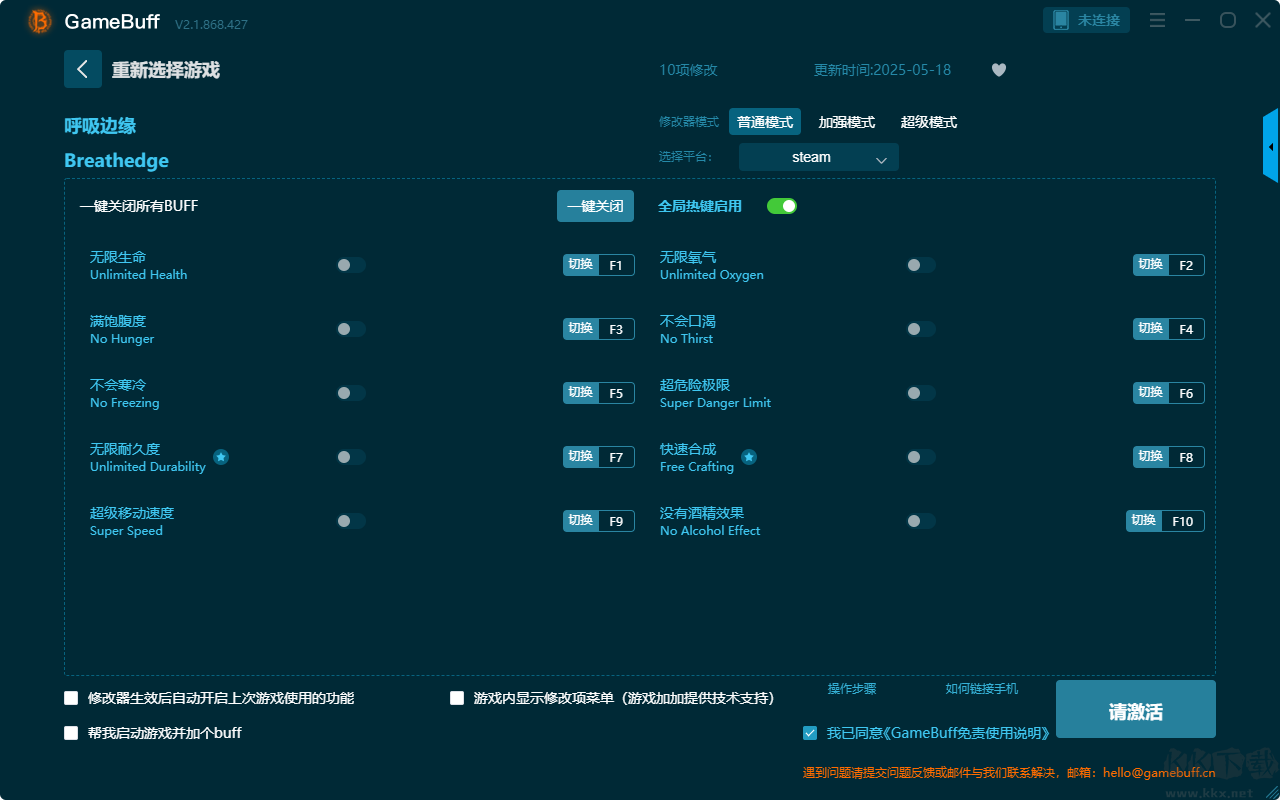The width and height of the screenshot is (1280, 800).
Task: Click the GameBuff logo icon
Action: click(x=40, y=21)
